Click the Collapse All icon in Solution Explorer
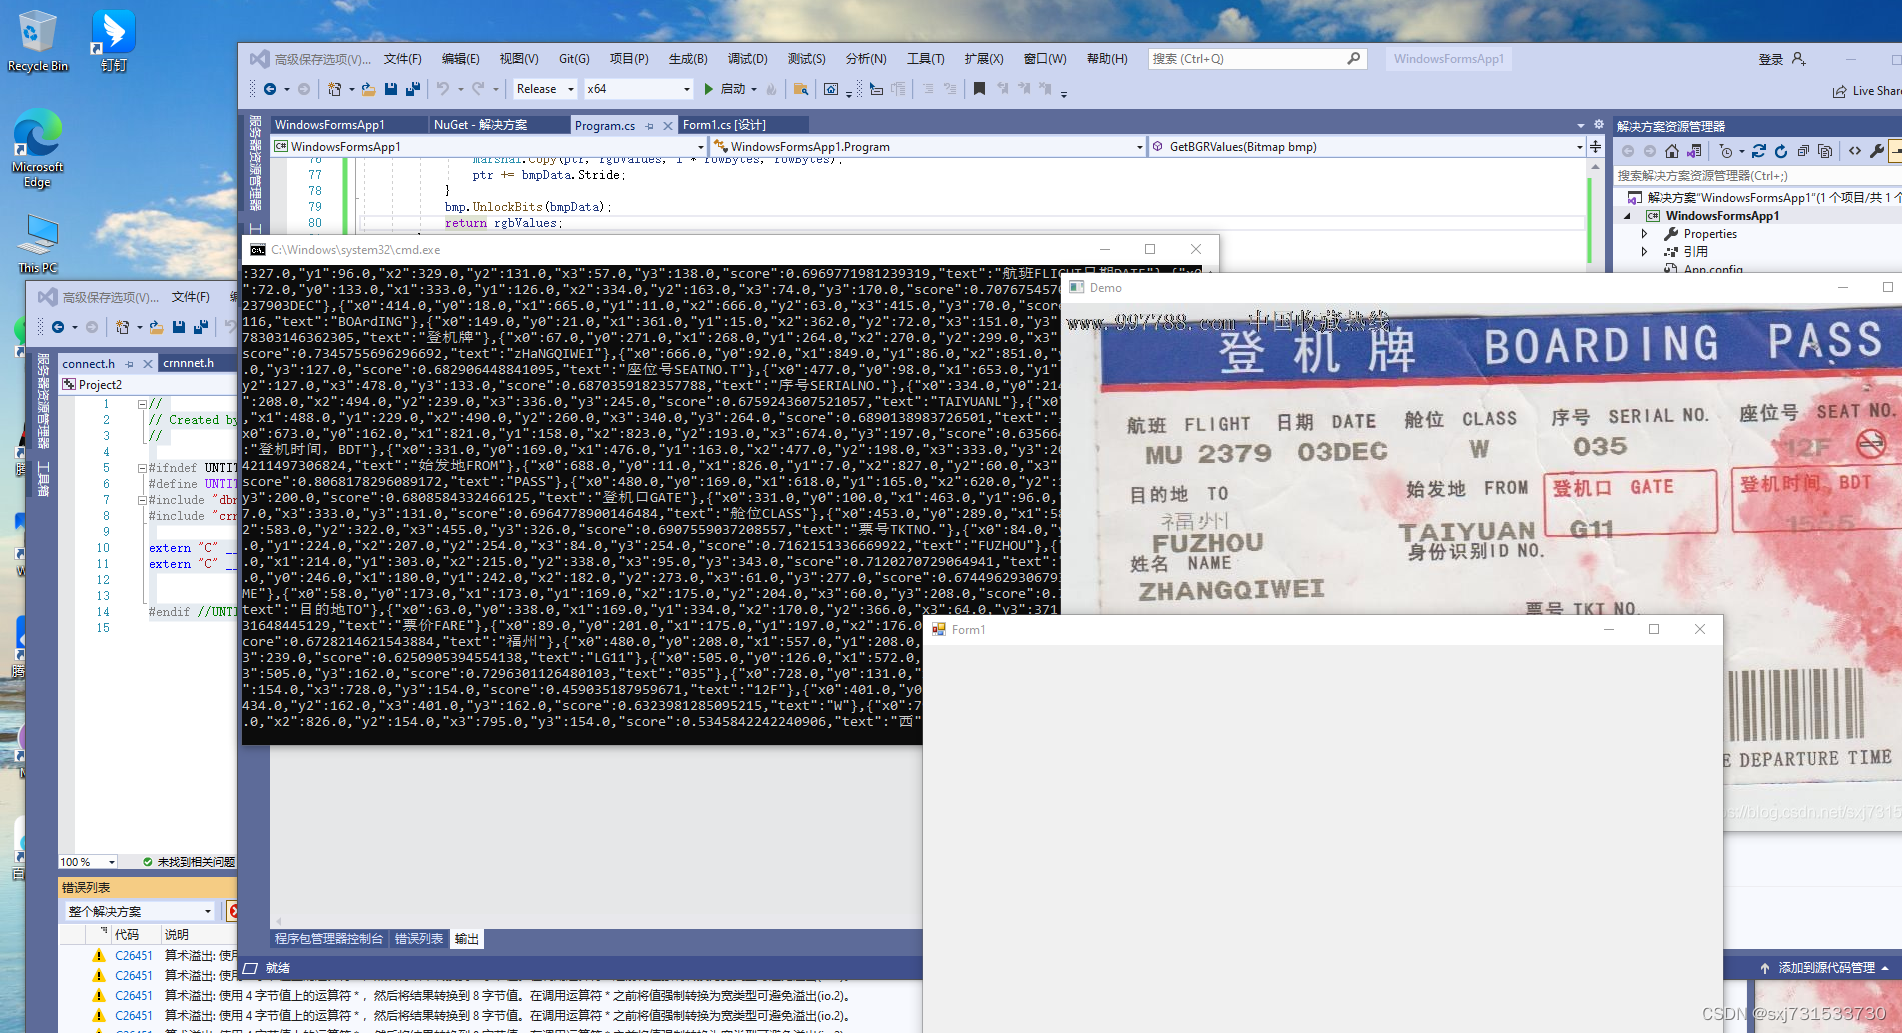The height and width of the screenshot is (1033, 1902). point(1803,151)
